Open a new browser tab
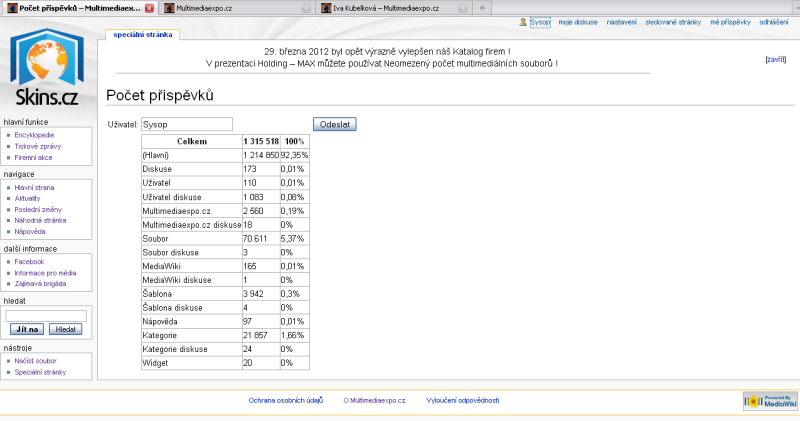 (x=484, y=7)
